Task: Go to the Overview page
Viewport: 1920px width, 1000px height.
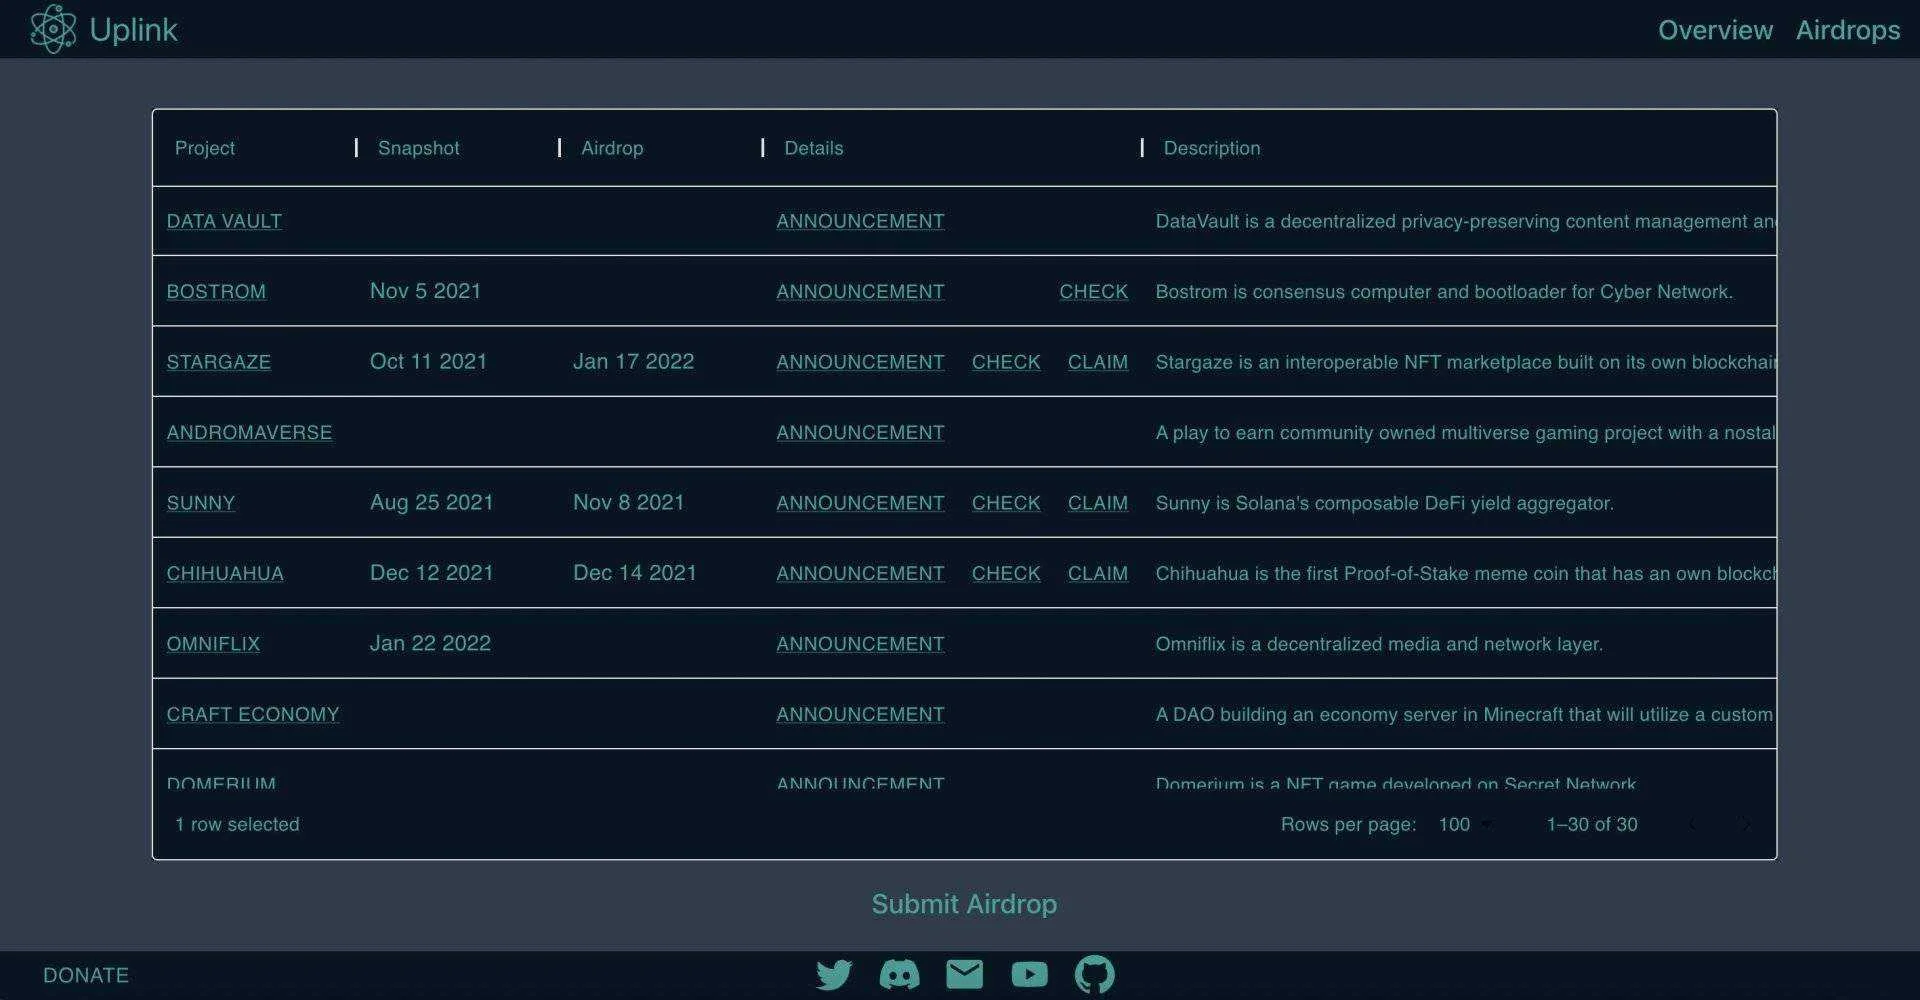Action: (1715, 30)
